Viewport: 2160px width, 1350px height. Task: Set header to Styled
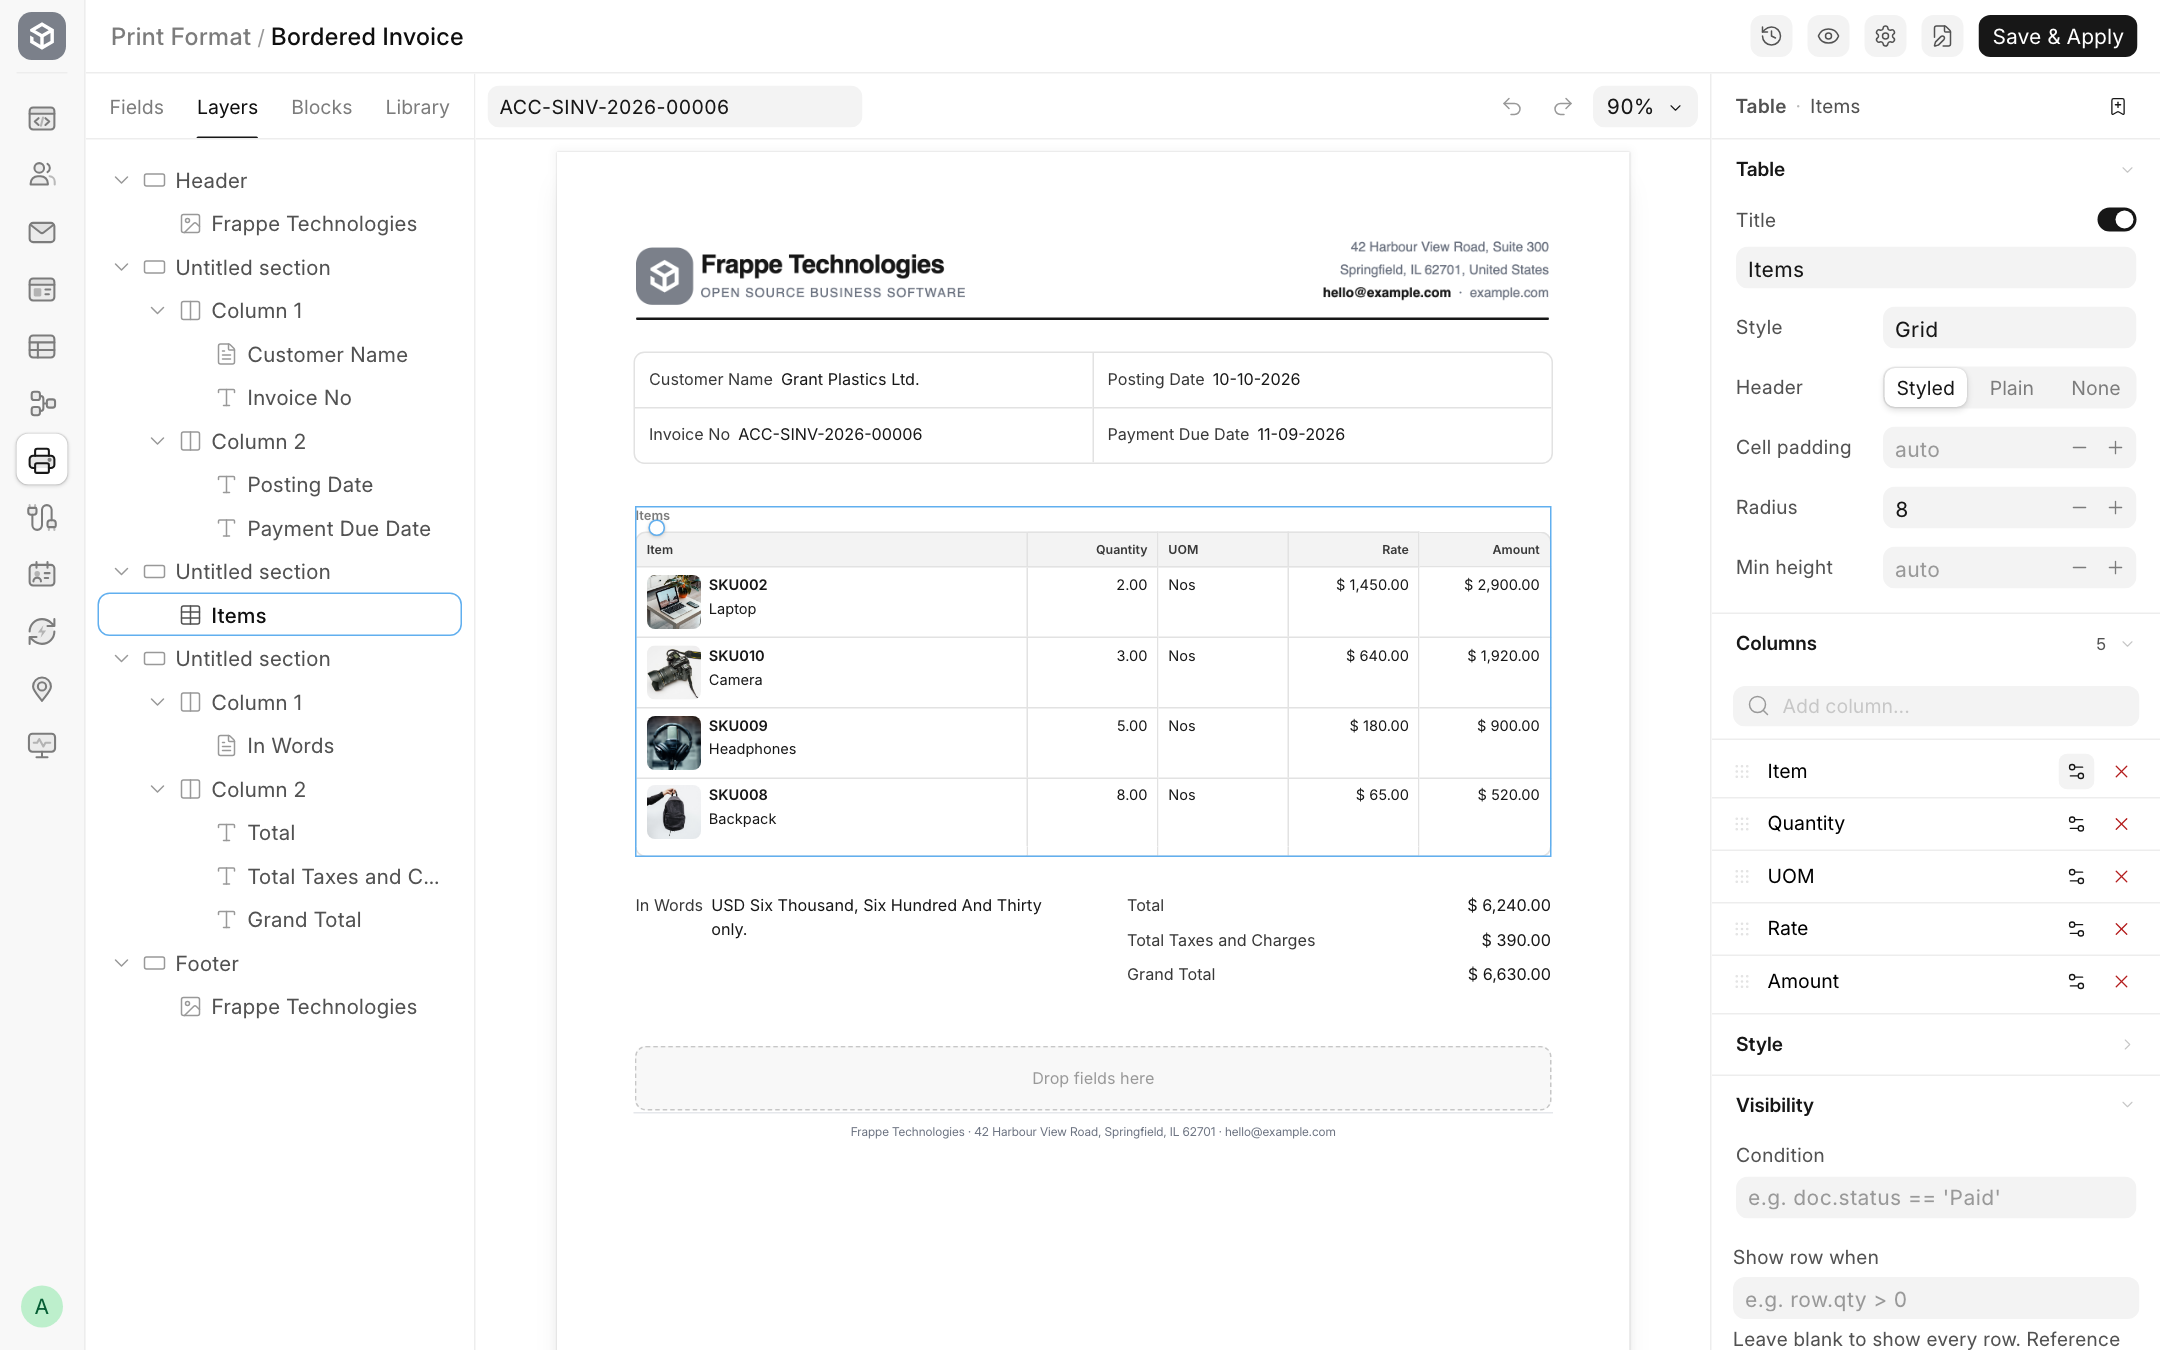click(x=1925, y=388)
